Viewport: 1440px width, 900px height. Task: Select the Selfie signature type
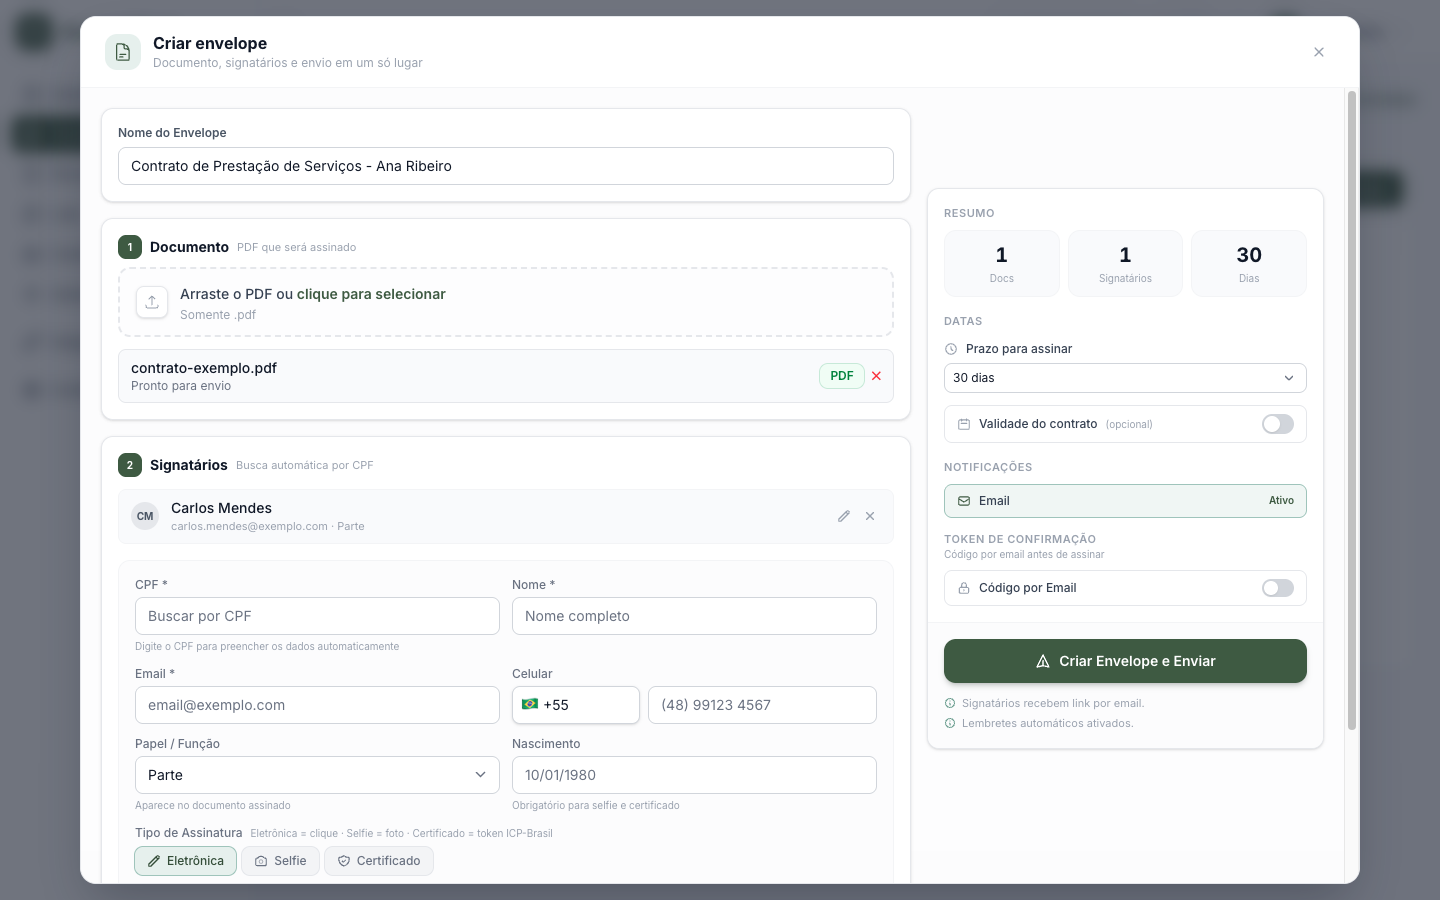point(281,861)
